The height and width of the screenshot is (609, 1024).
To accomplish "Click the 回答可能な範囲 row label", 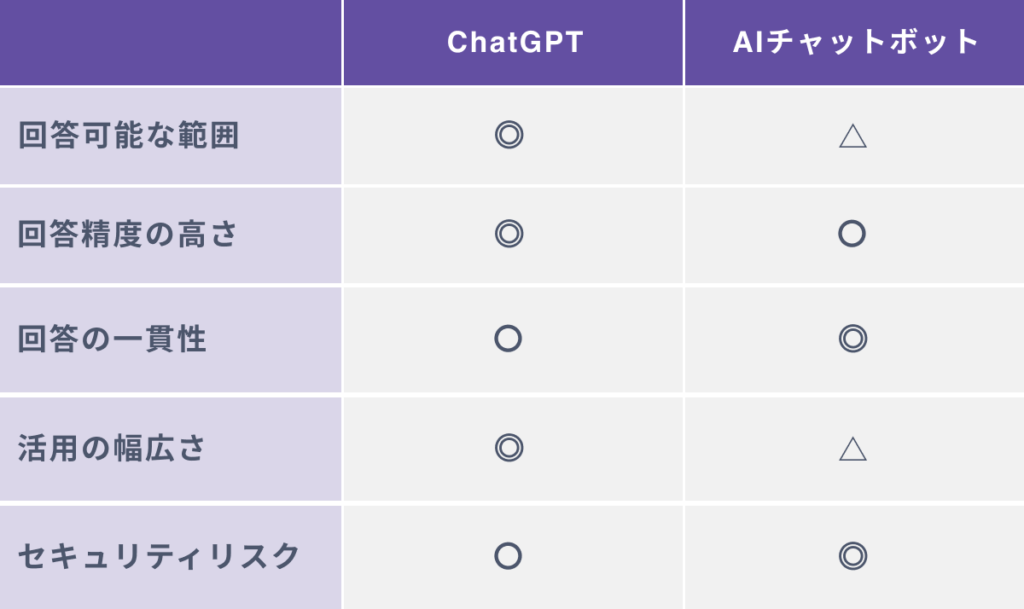I will pos(129,136).
